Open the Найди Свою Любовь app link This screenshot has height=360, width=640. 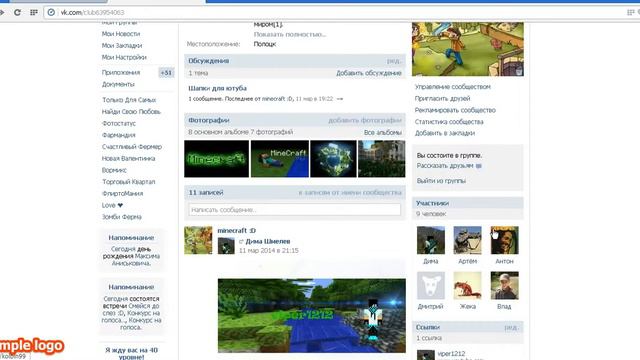131,112
